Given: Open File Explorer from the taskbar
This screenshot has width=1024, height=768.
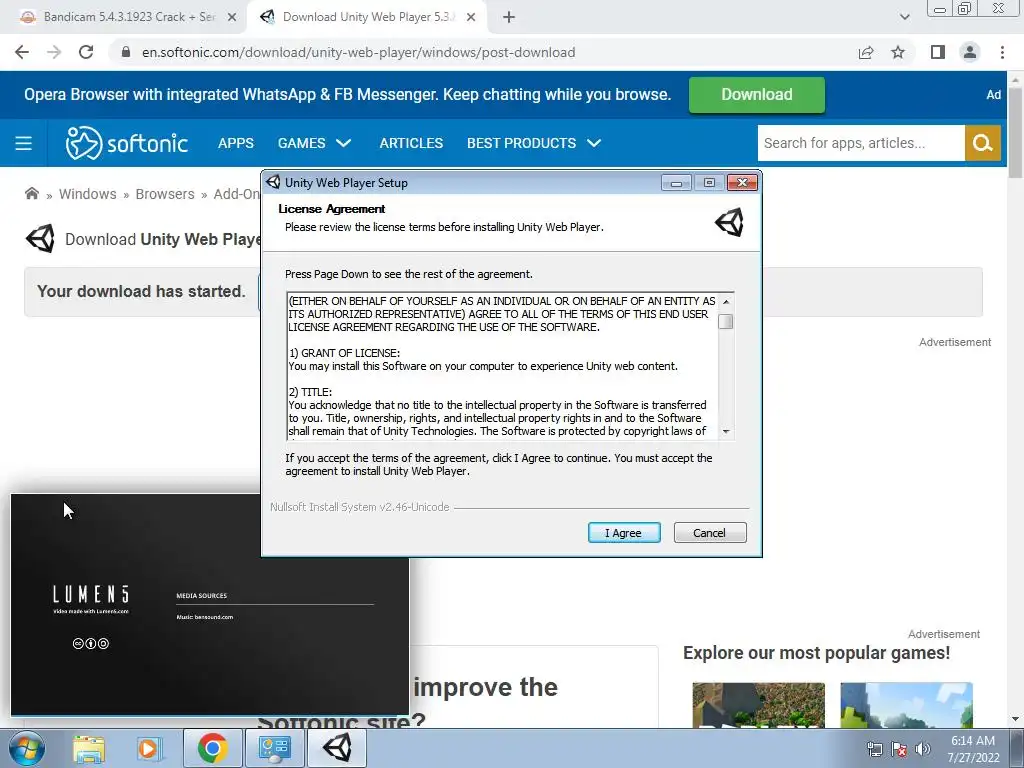Looking at the screenshot, I should click(x=89, y=748).
